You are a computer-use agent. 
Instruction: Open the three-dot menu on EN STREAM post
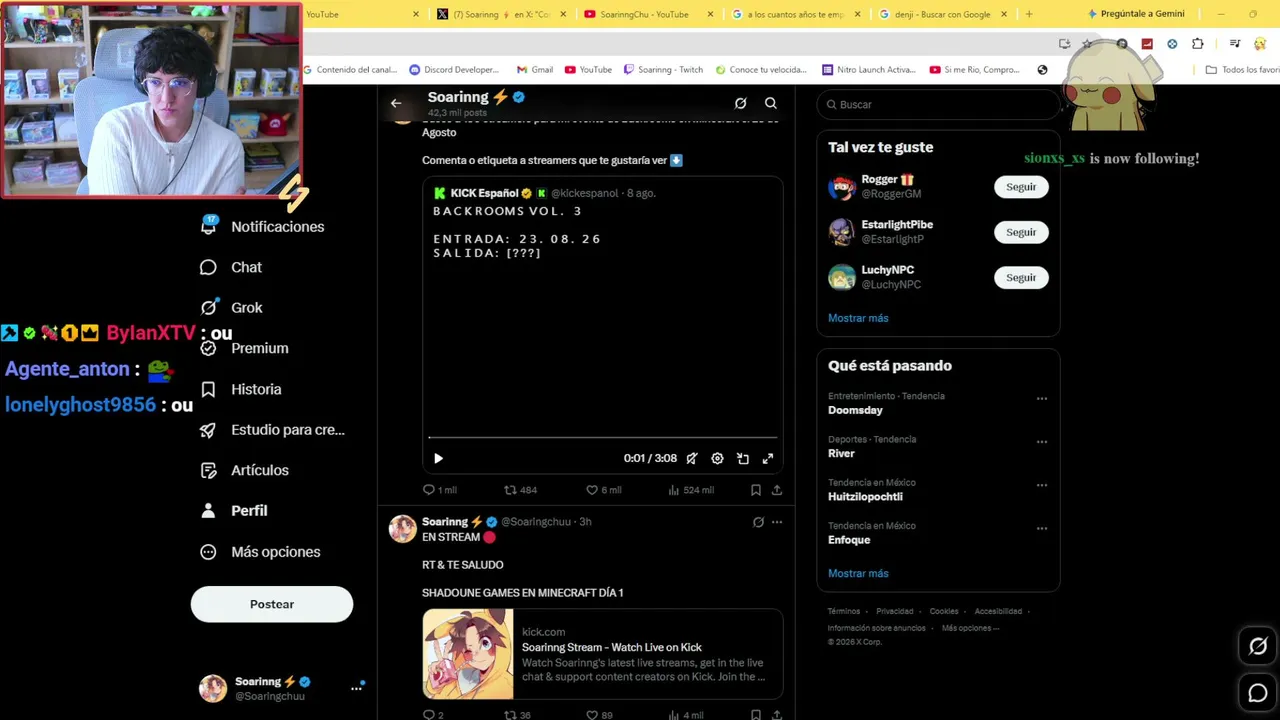point(777,522)
